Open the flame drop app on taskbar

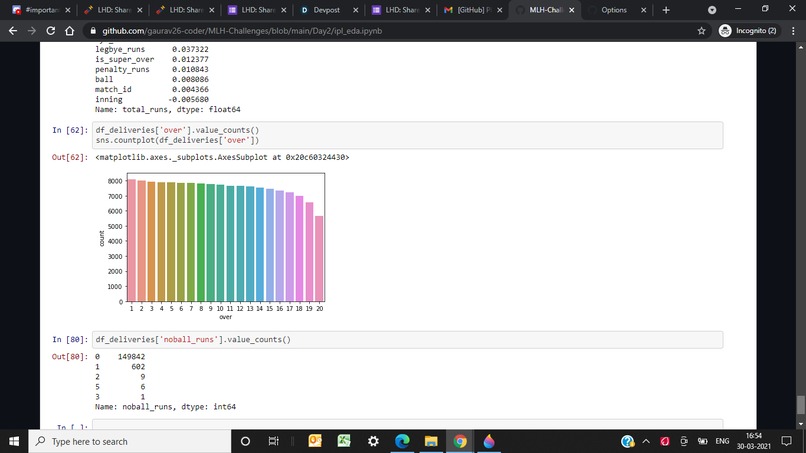click(489, 441)
